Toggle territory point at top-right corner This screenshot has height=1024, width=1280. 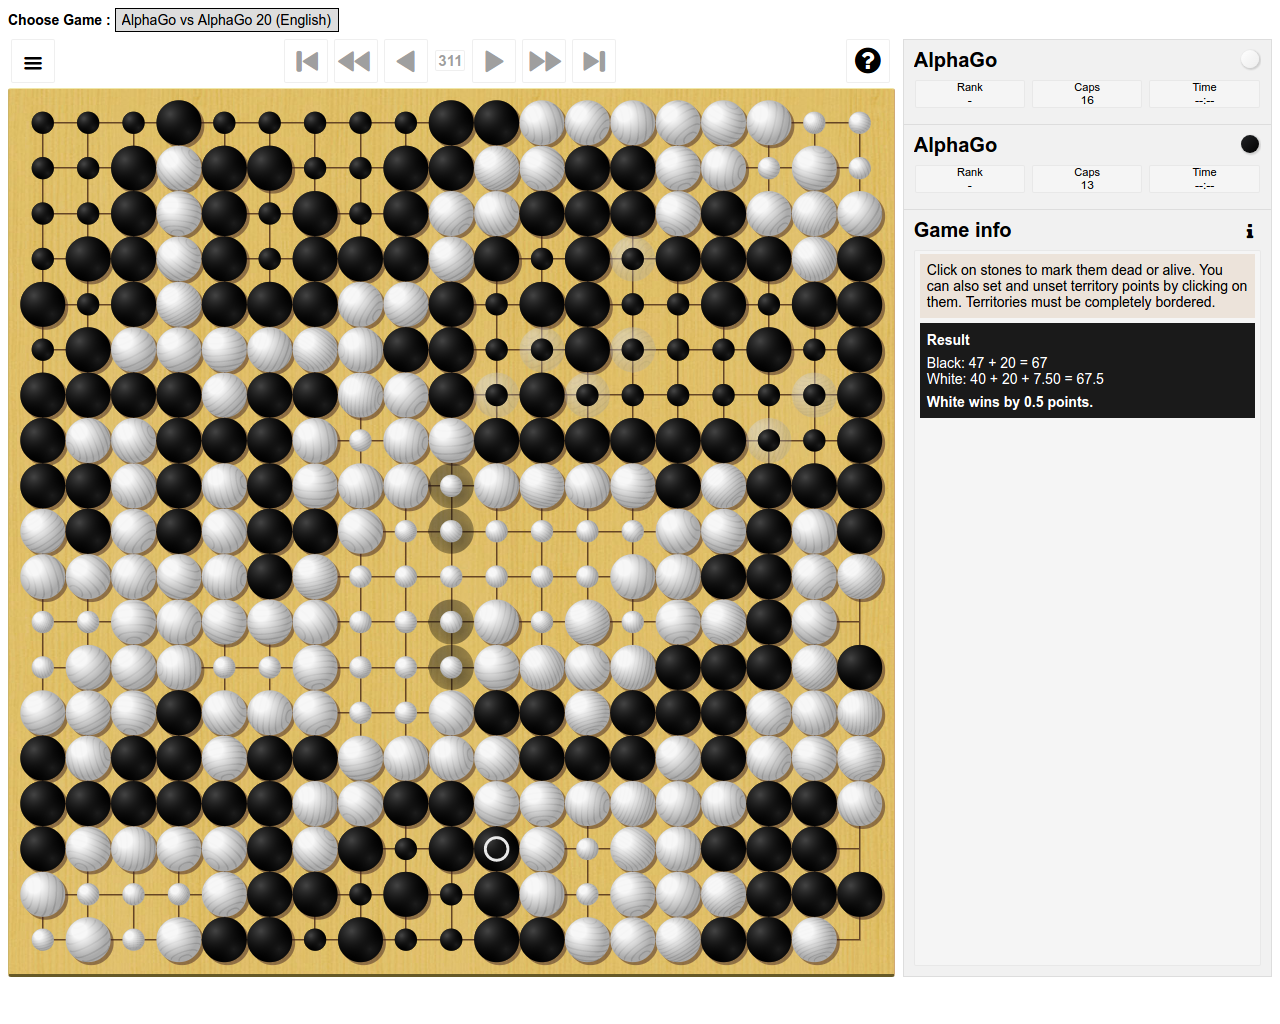pyautogui.click(x=859, y=123)
